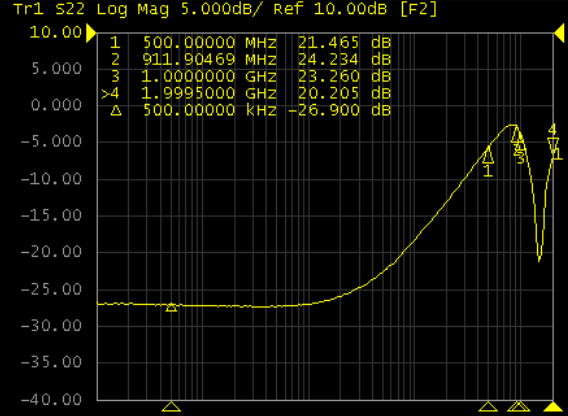Click the reference level triangle beside 10.00
This screenshot has width=568, height=416.
(x=91, y=33)
